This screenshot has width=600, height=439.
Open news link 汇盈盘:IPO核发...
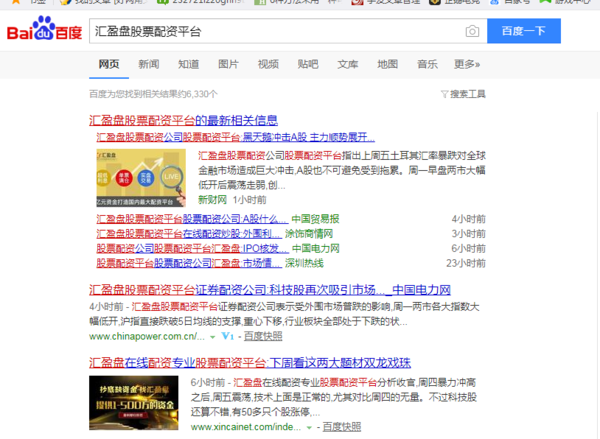192,249
